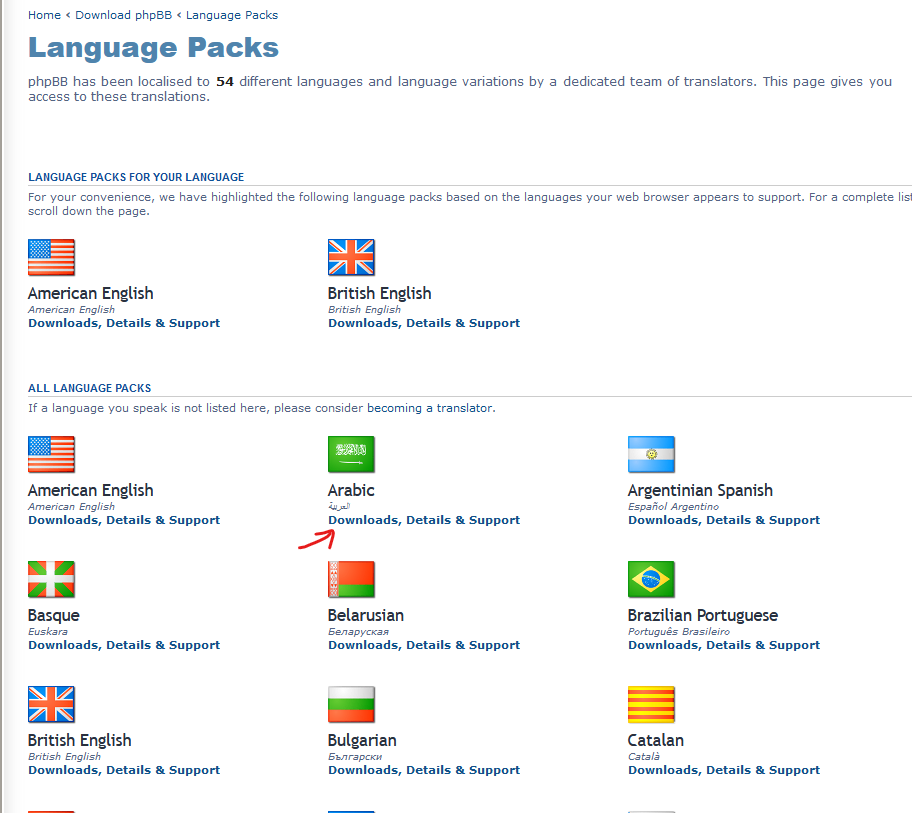Viewport: 912px width, 813px height.
Task: Click American English flag in highlighted language section
Action: (51, 257)
